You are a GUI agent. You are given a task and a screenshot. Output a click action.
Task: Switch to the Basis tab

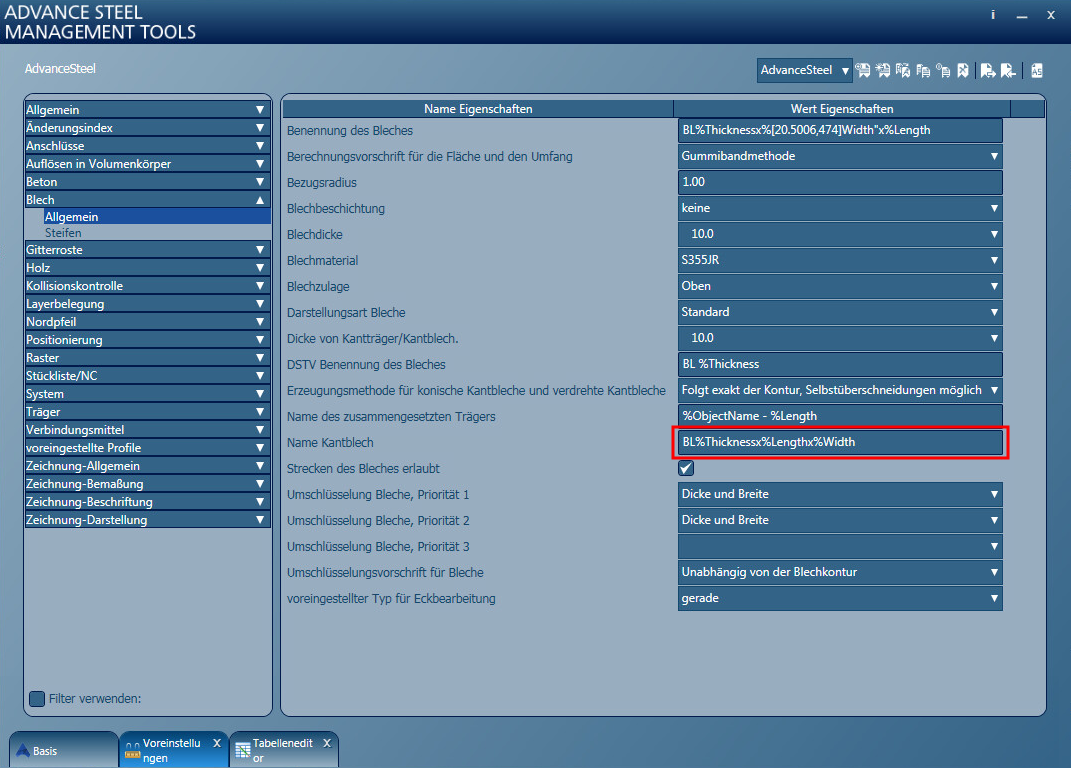64,750
